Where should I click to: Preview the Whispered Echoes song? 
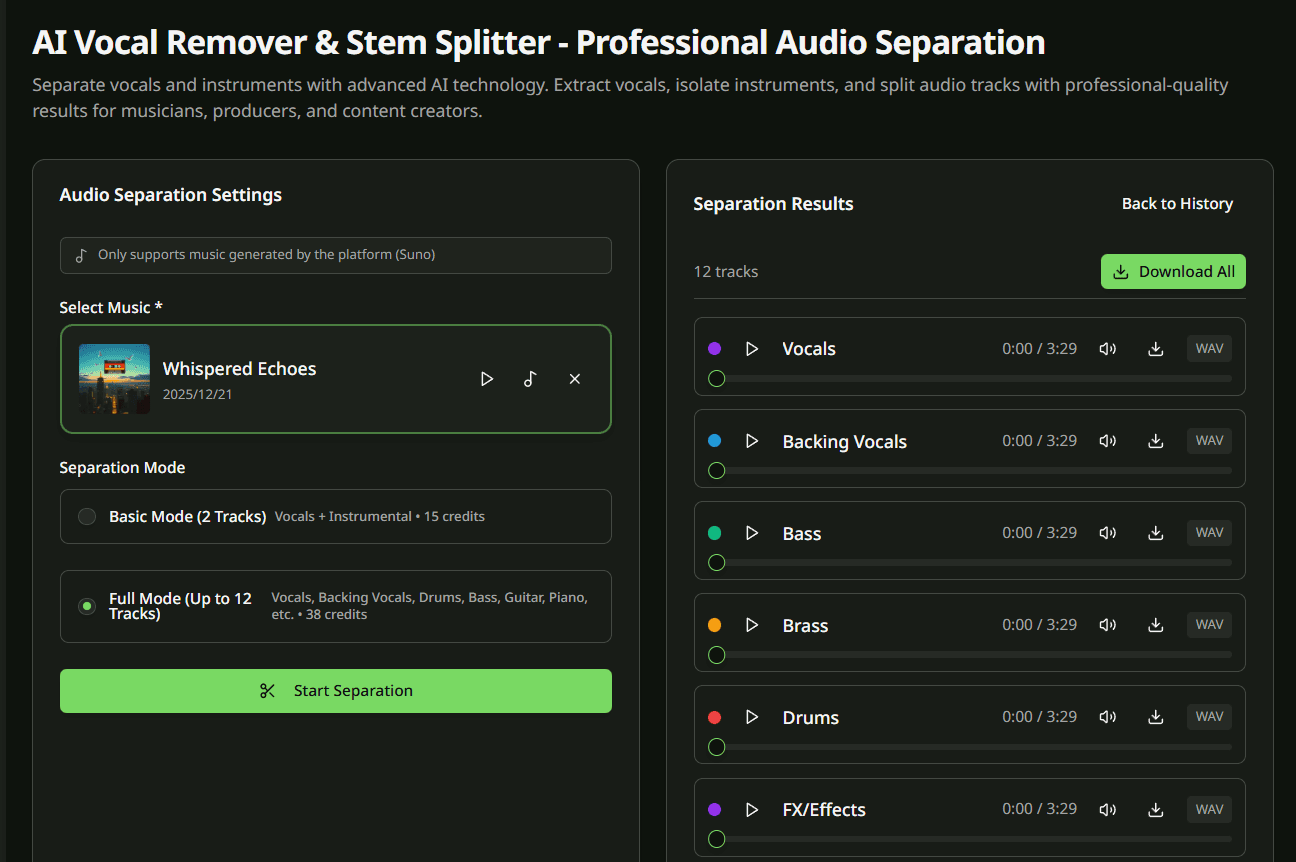point(487,379)
